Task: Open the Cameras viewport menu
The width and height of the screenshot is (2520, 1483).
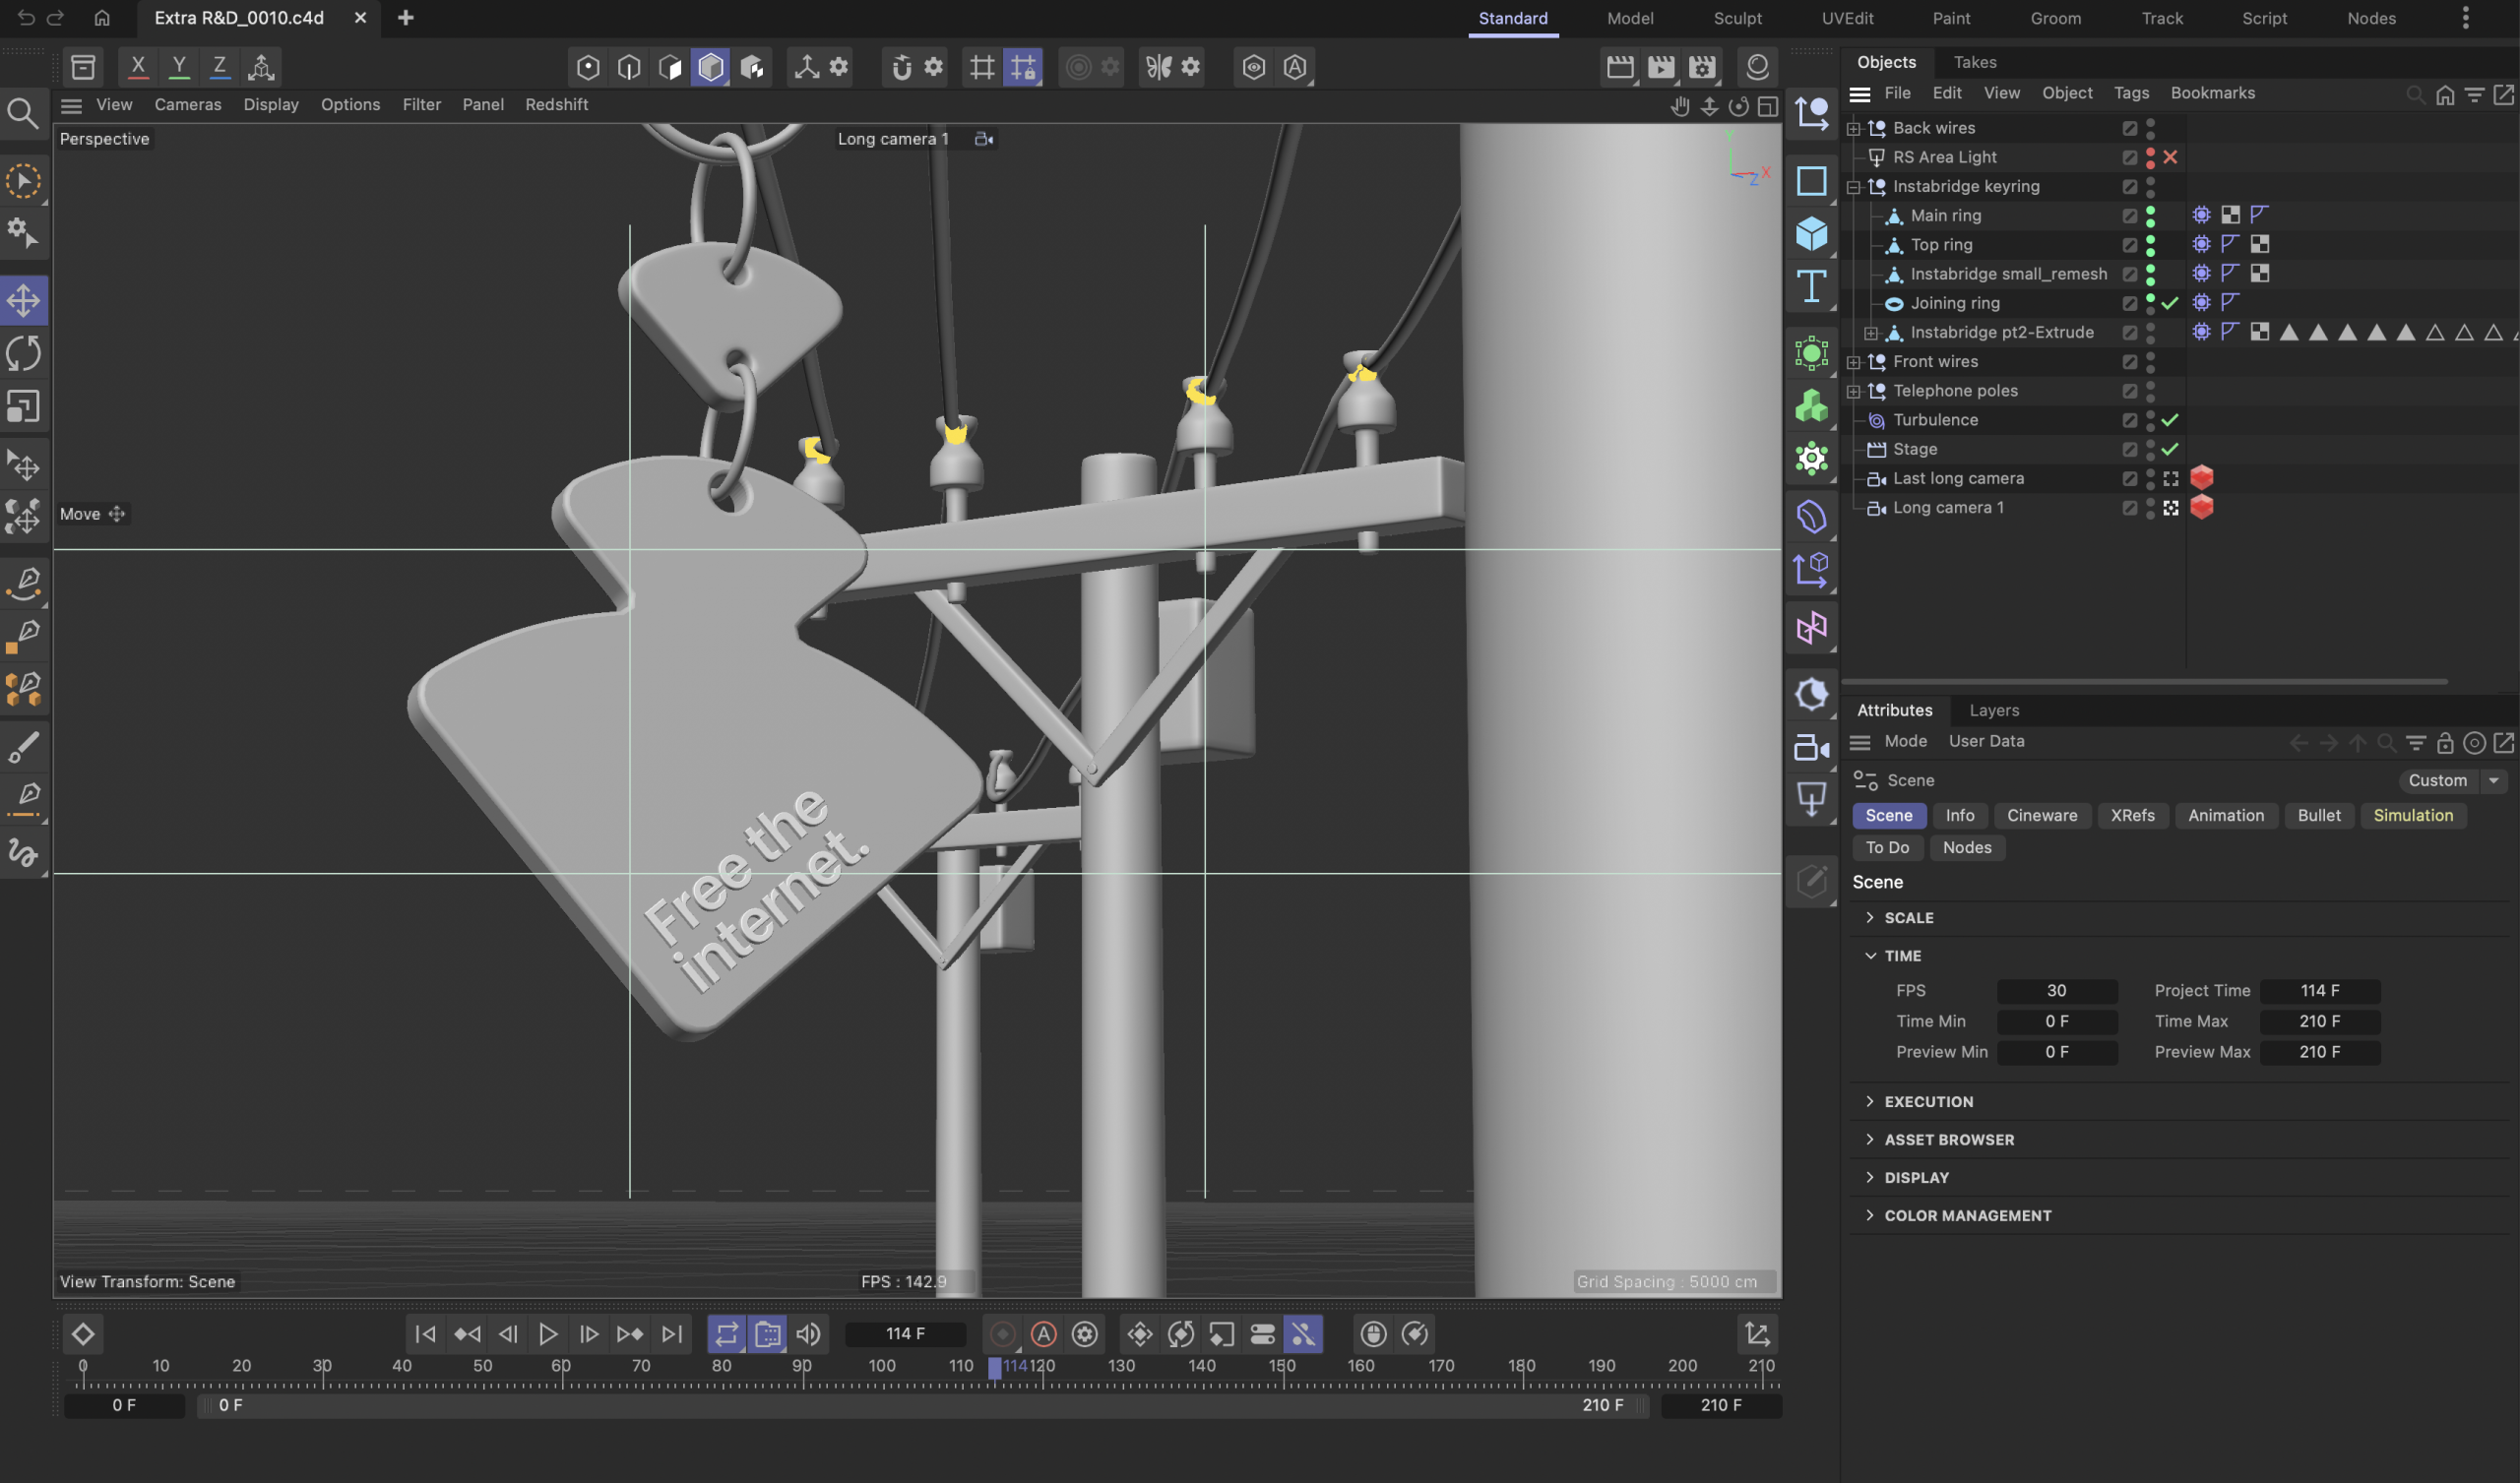Action: point(187,104)
